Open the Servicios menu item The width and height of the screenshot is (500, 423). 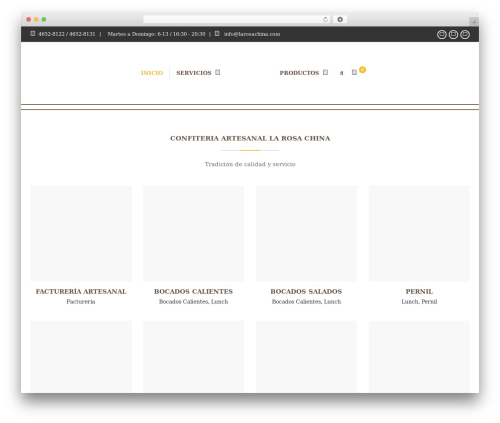pyautogui.click(x=194, y=73)
